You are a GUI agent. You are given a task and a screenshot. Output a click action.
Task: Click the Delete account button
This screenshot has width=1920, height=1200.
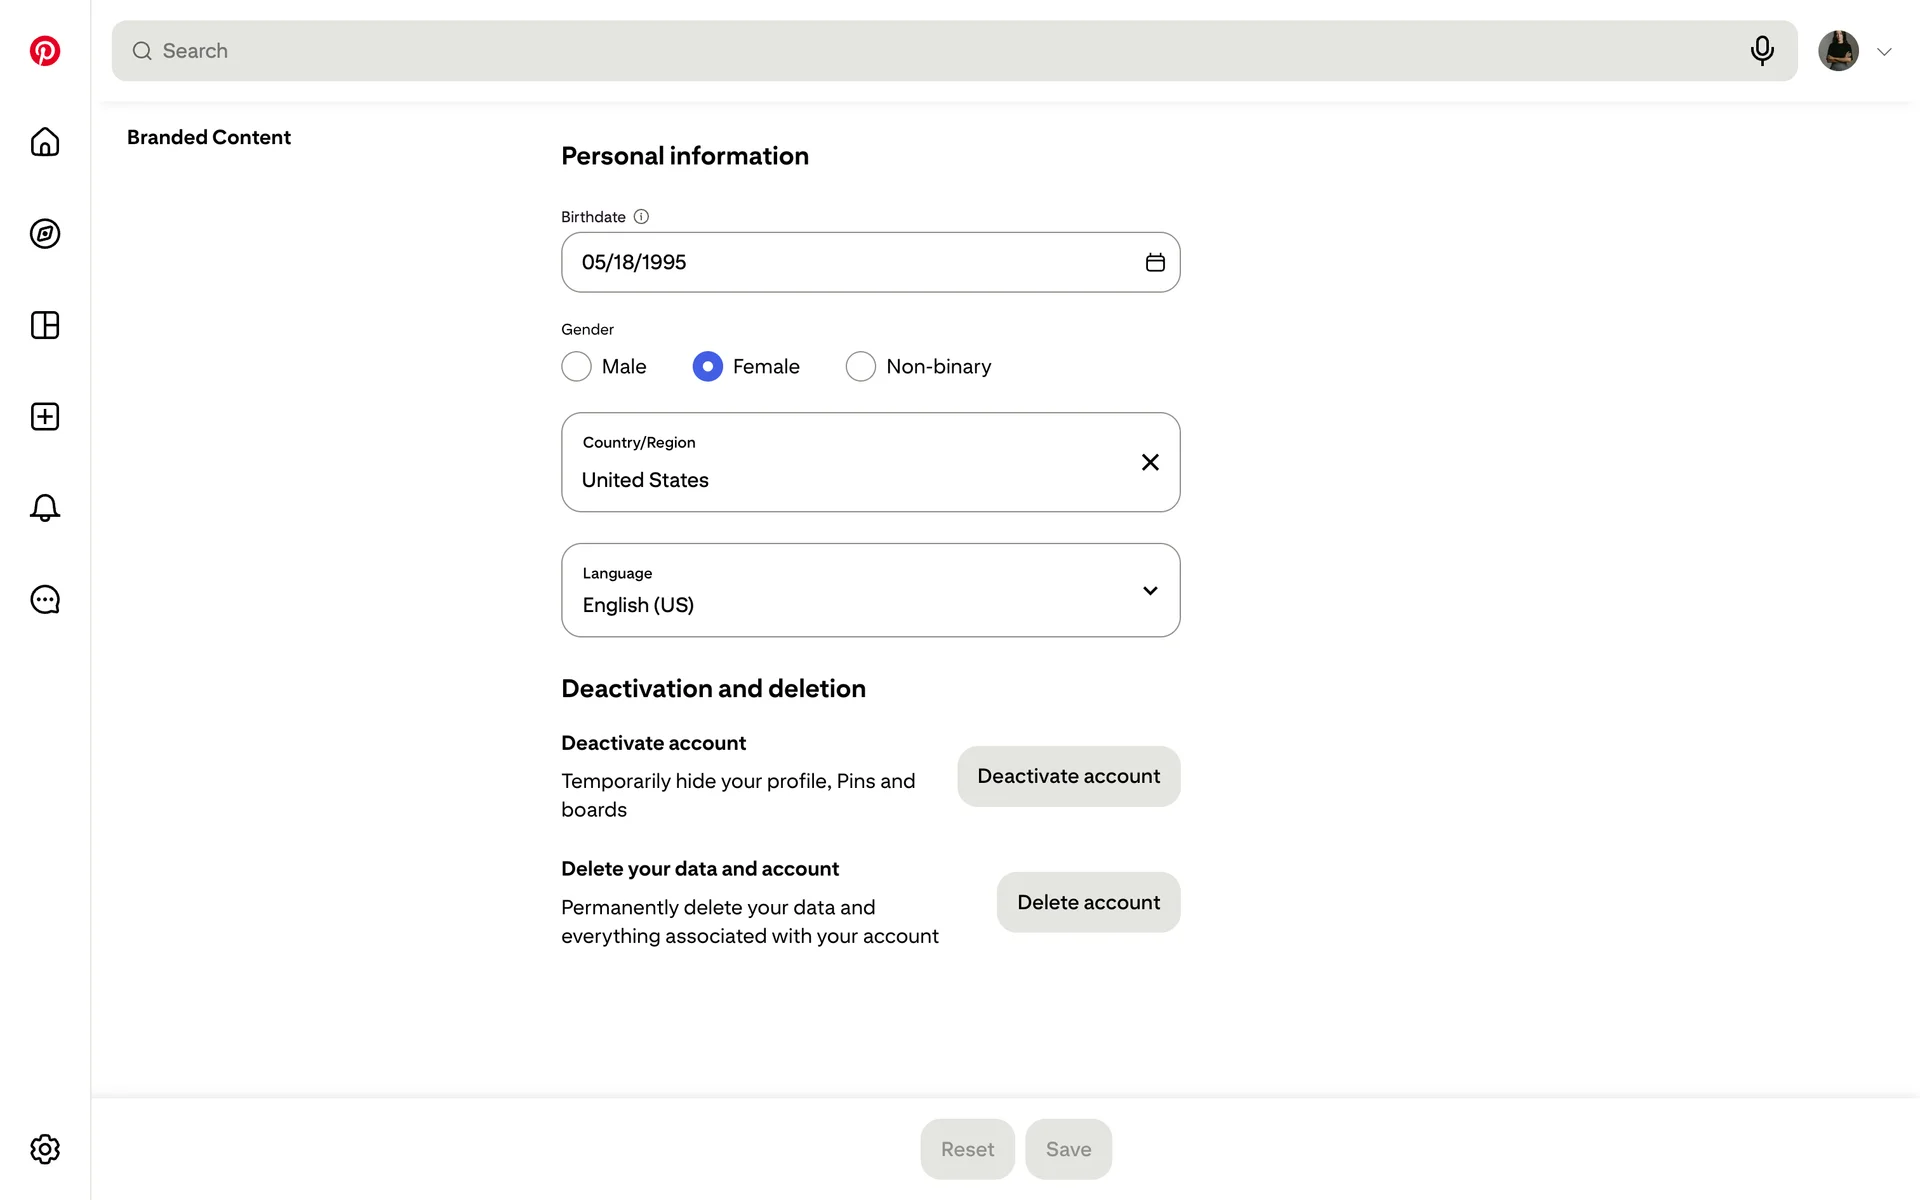click(x=1088, y=902)
